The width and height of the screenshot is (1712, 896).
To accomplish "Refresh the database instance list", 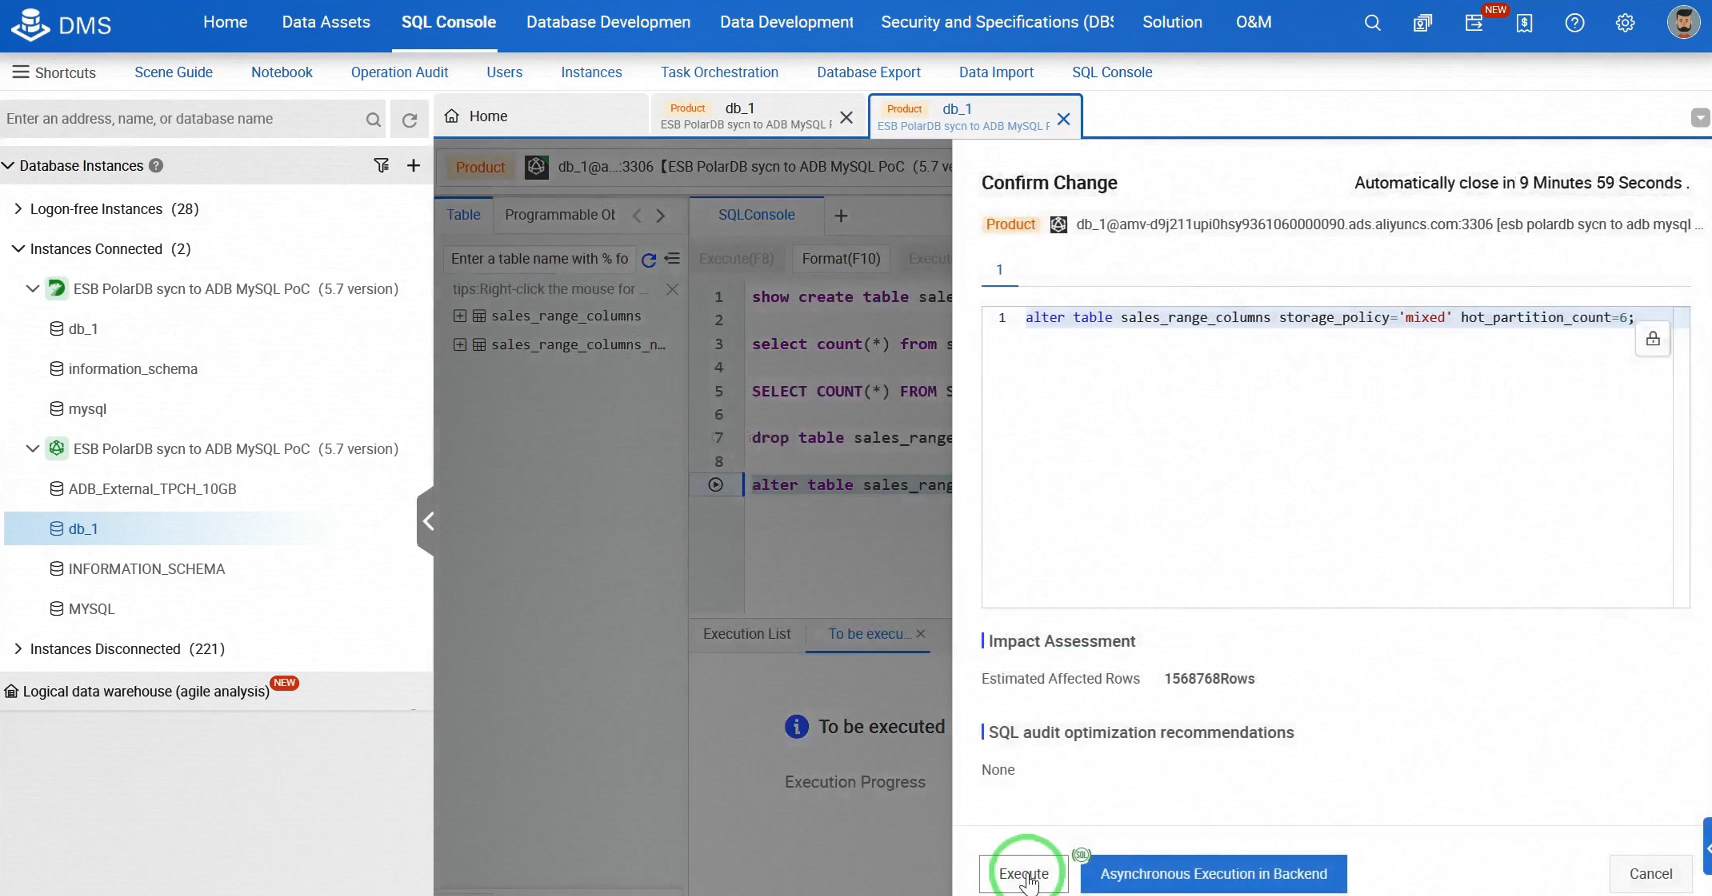I will [x=409, y=120].
